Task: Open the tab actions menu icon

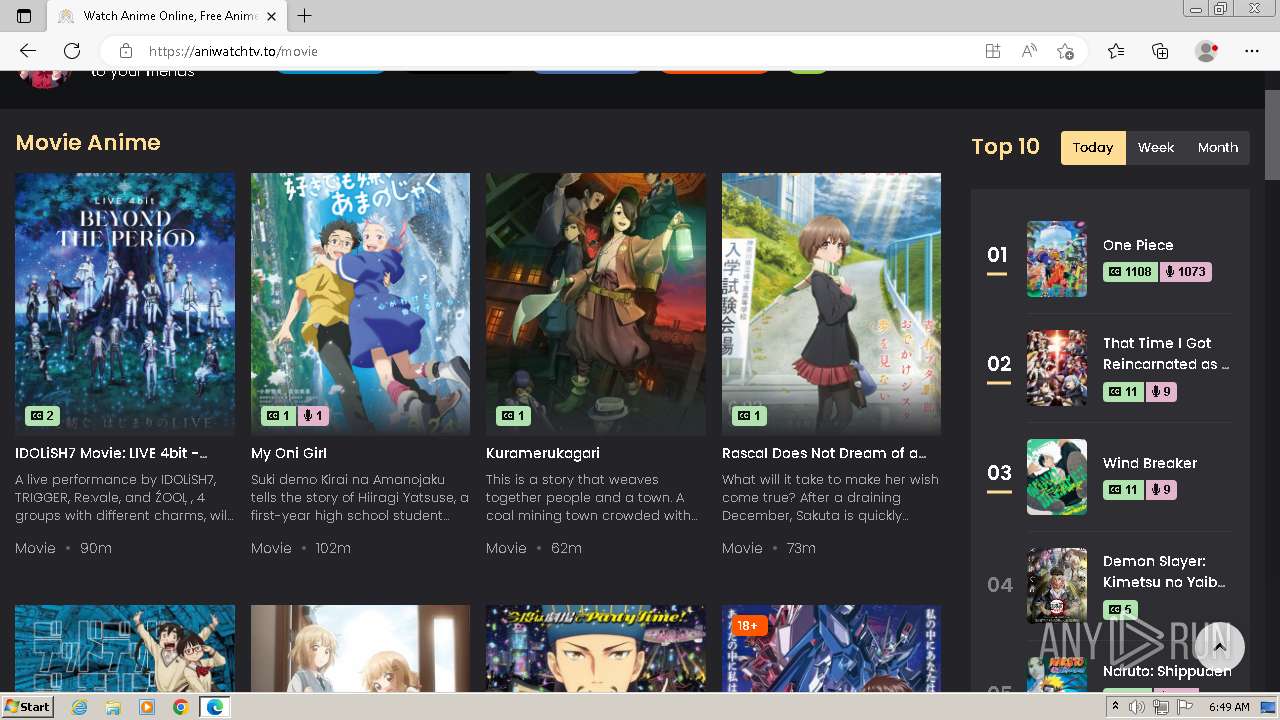Action: [x=24, y=16]
